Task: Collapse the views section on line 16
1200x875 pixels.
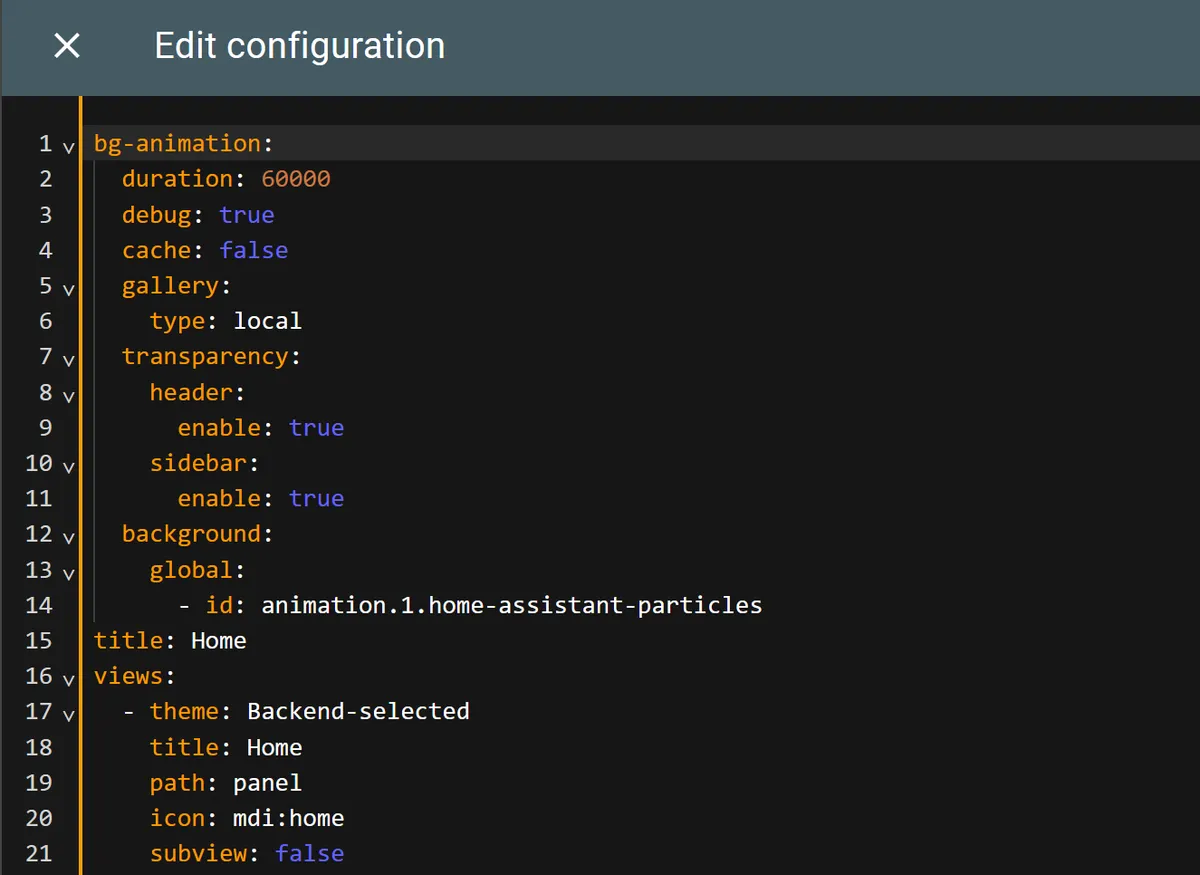Action: [68, 679]
